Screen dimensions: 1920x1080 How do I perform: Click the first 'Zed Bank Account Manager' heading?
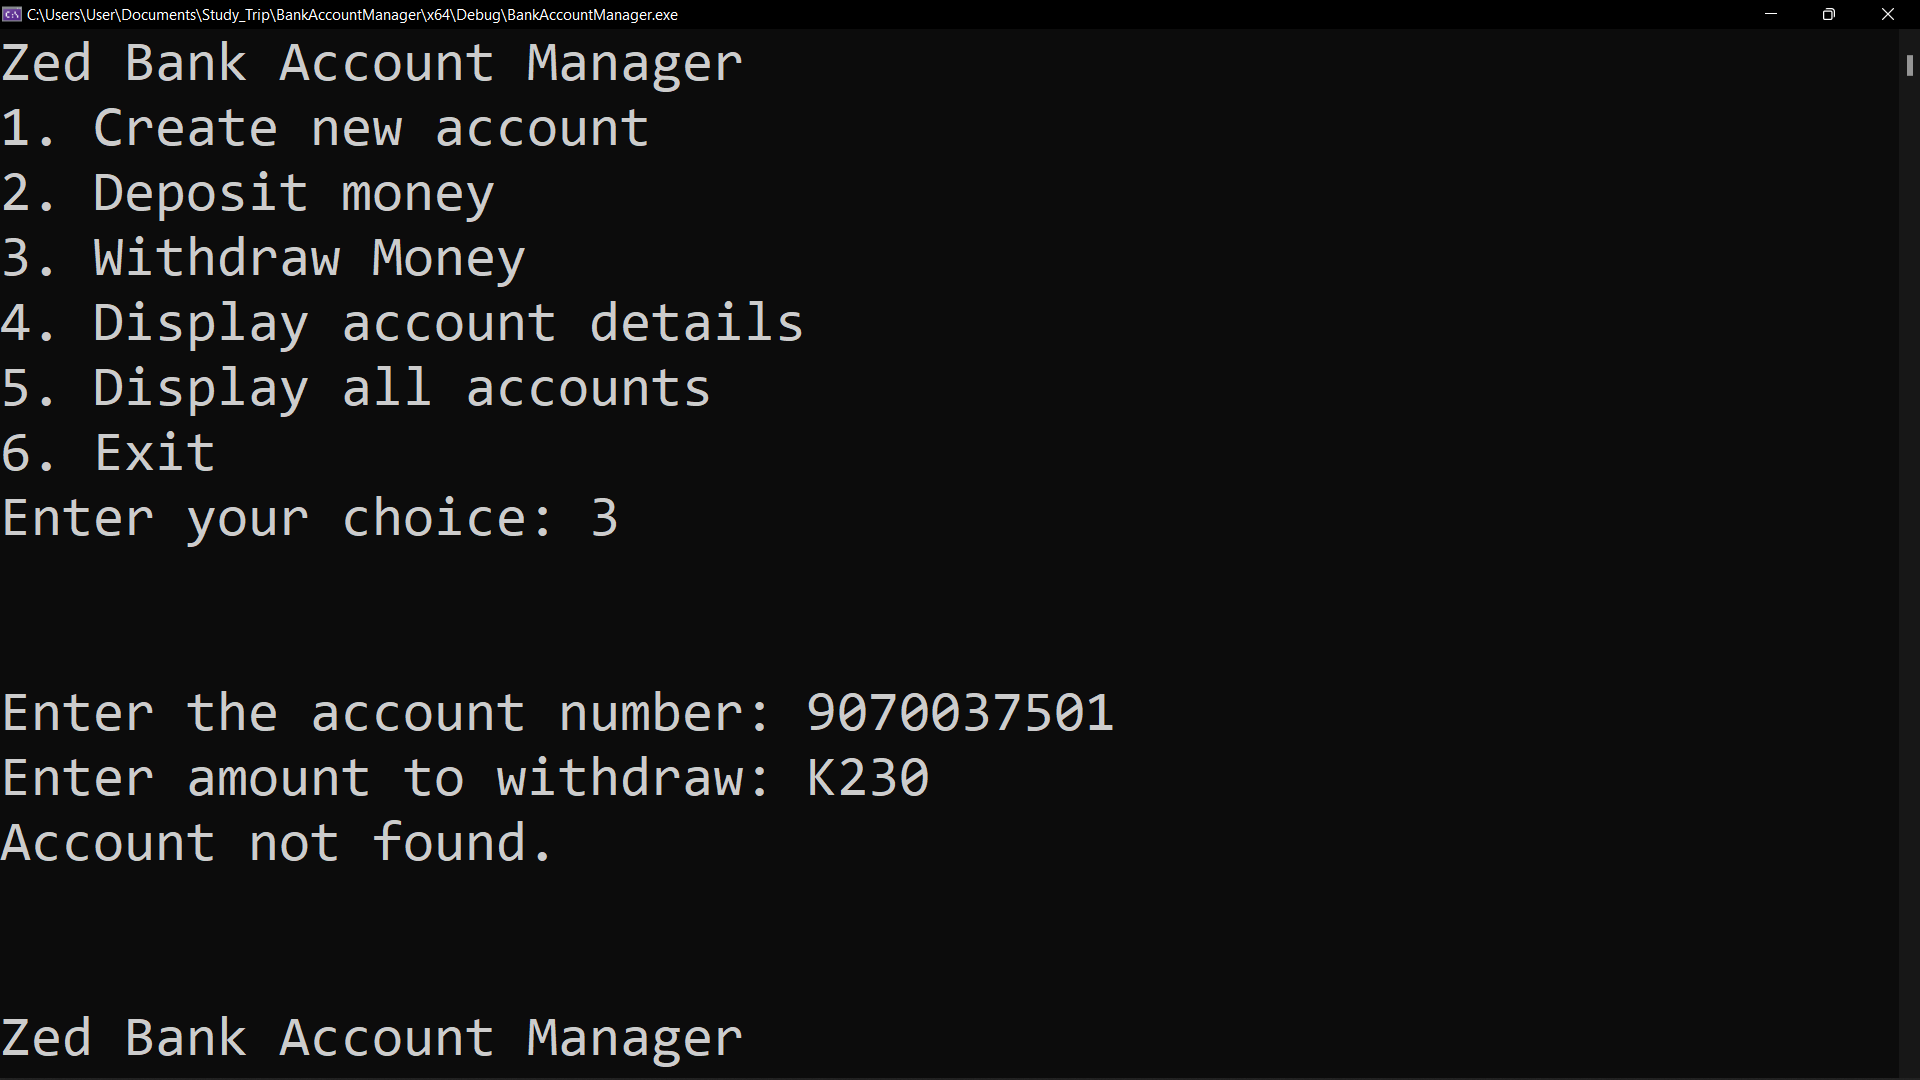tap(372, 63)
